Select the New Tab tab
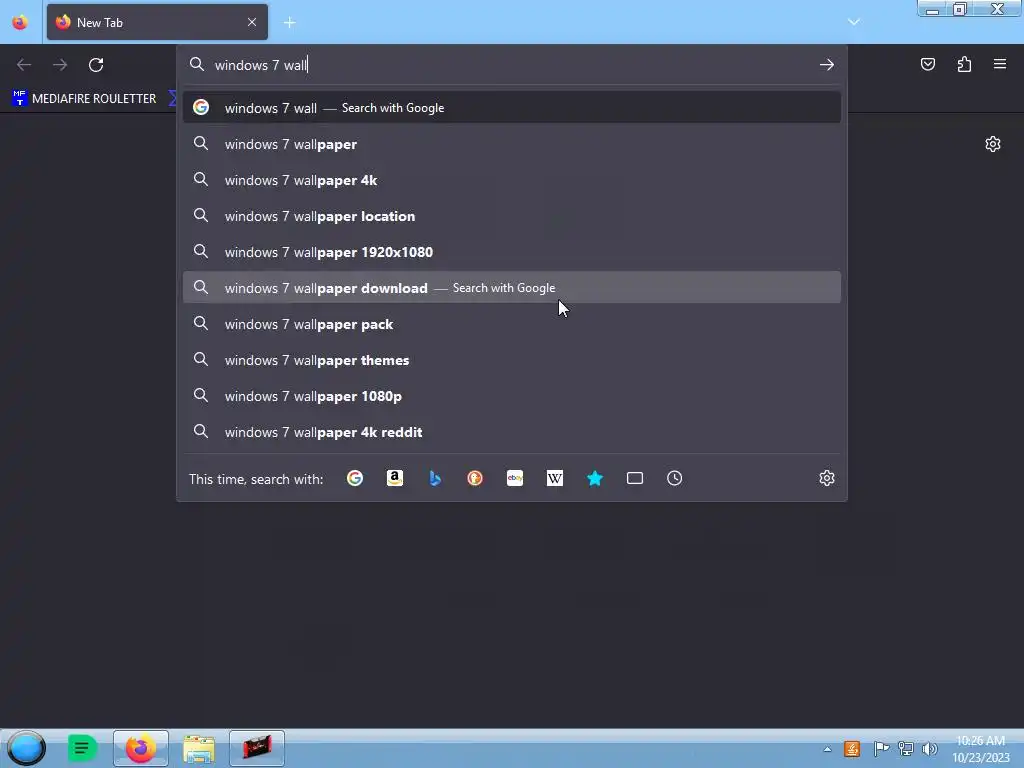 [x=157, y=22]
